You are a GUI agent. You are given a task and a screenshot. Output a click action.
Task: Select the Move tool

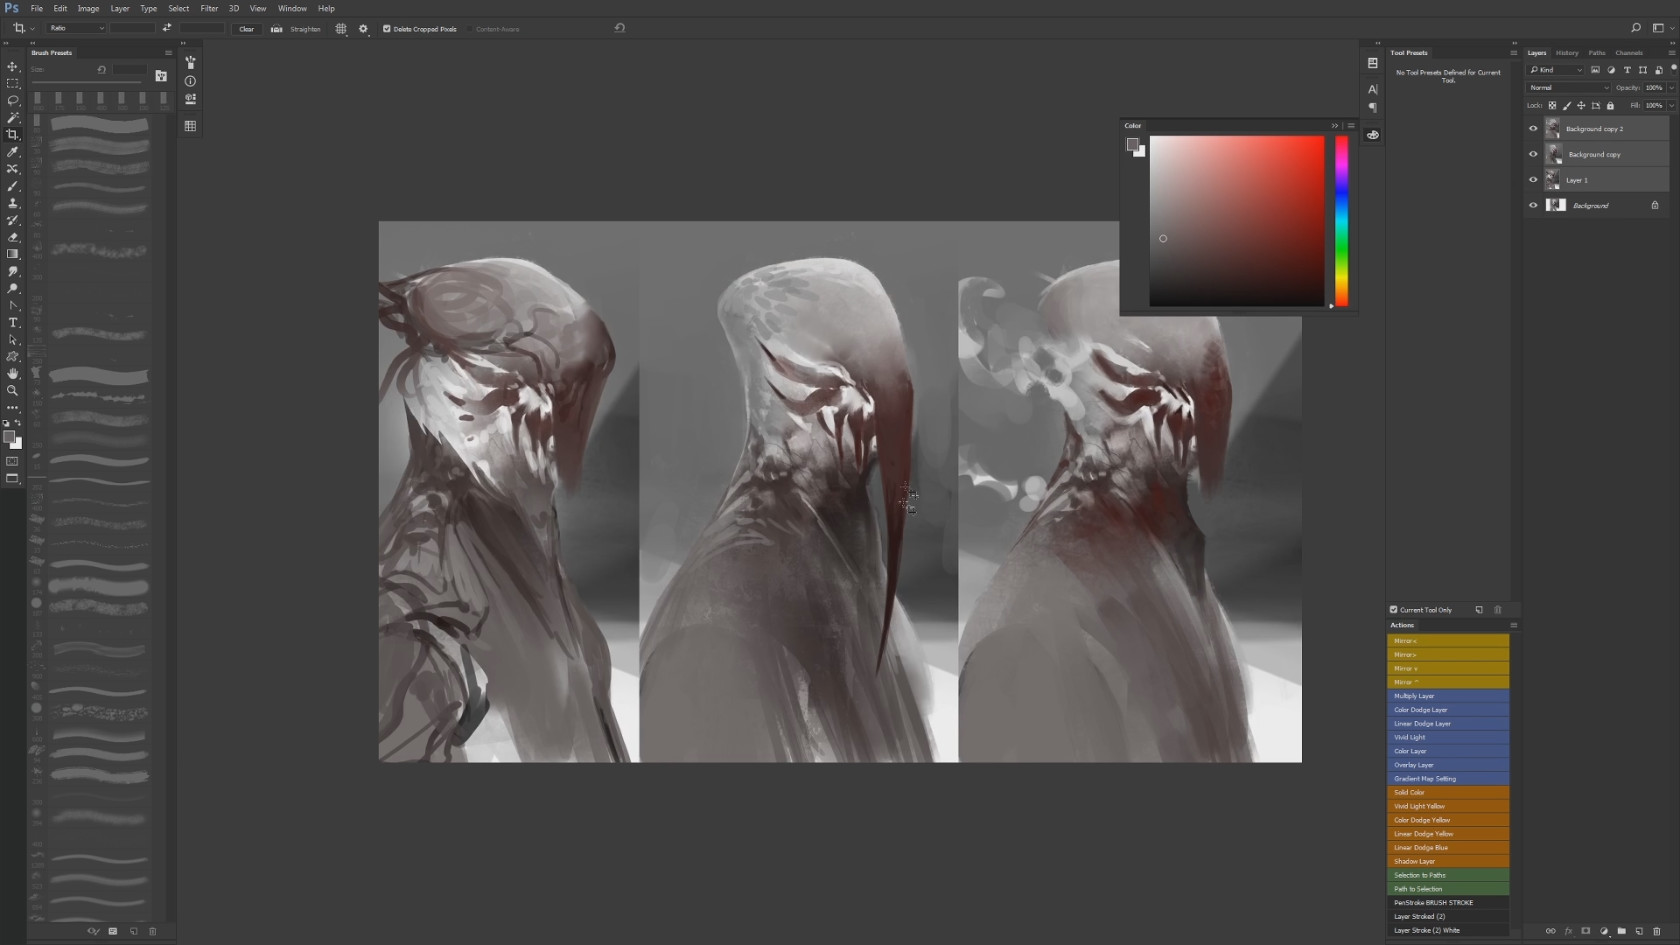(x=13, y=67)
